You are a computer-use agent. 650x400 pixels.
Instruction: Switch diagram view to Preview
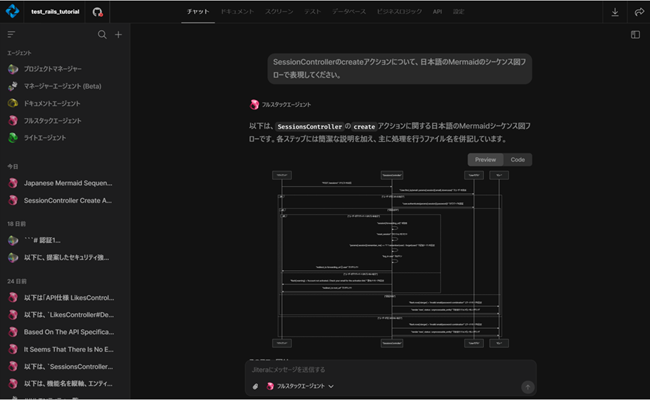click(x=485, y=159)
